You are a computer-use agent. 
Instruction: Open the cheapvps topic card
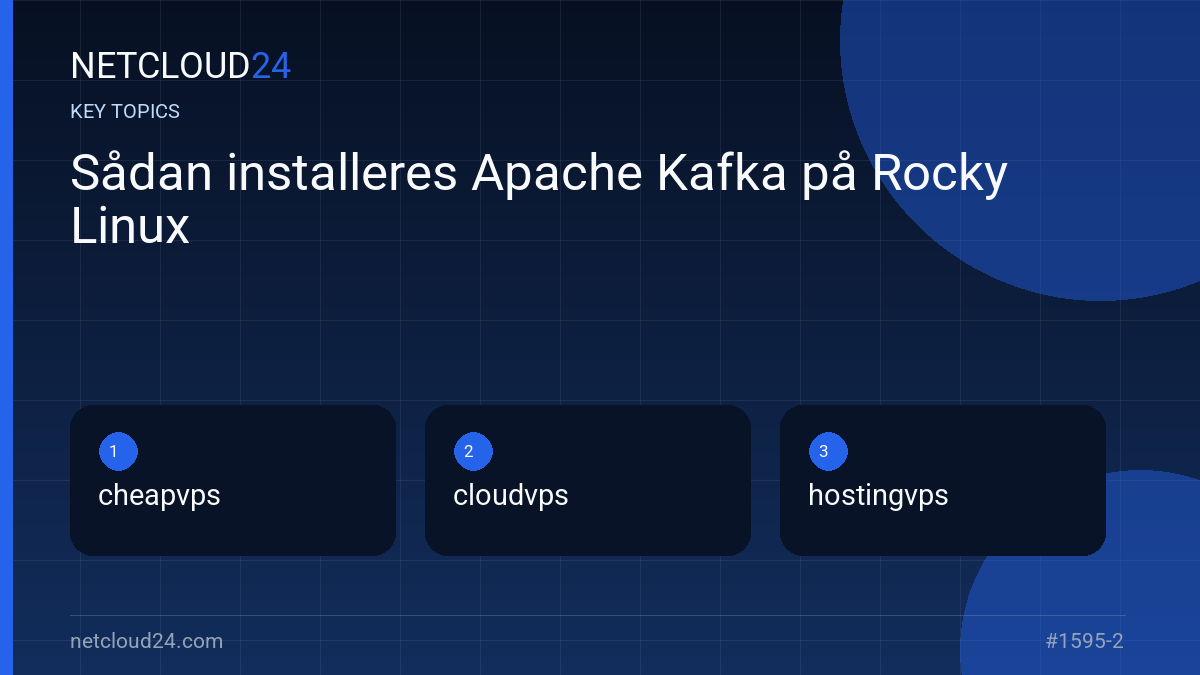pos(233,480)
